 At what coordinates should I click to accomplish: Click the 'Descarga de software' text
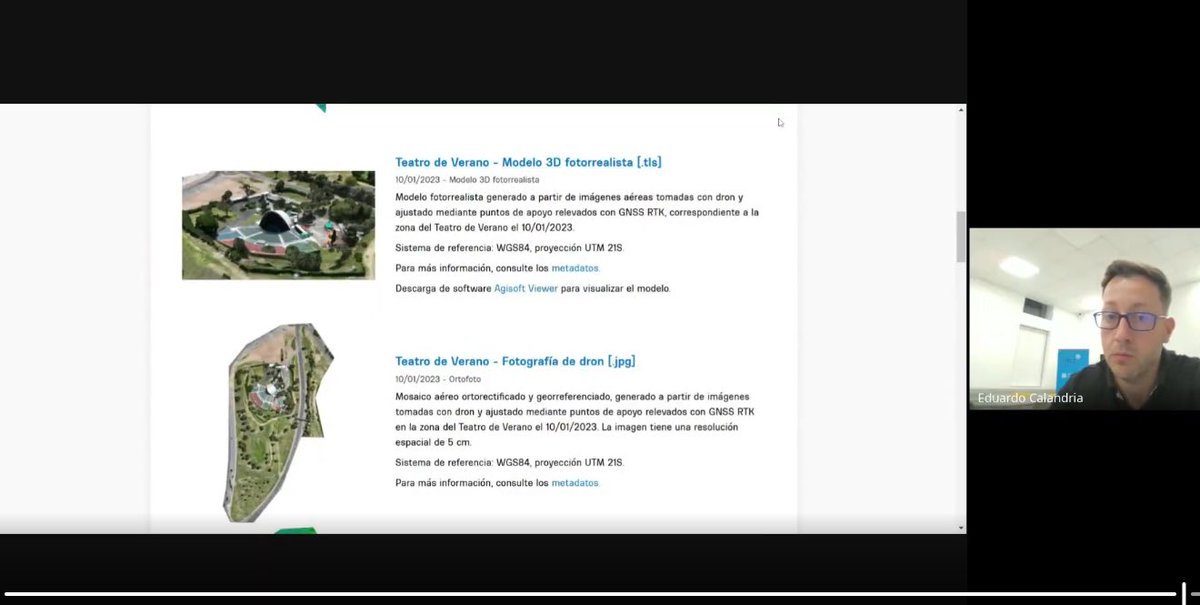(x=443, y=288)
